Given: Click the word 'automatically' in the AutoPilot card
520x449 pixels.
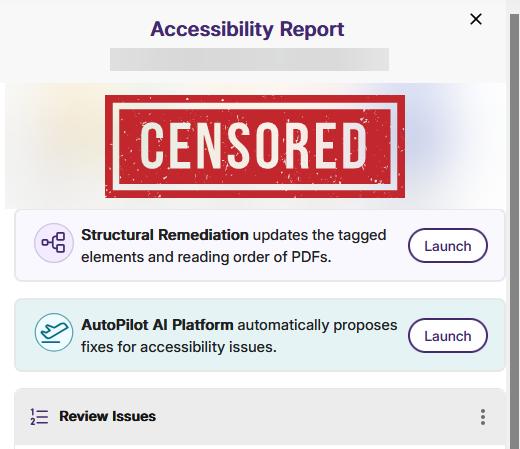Looking at the screenshot, I should point(283,325).
